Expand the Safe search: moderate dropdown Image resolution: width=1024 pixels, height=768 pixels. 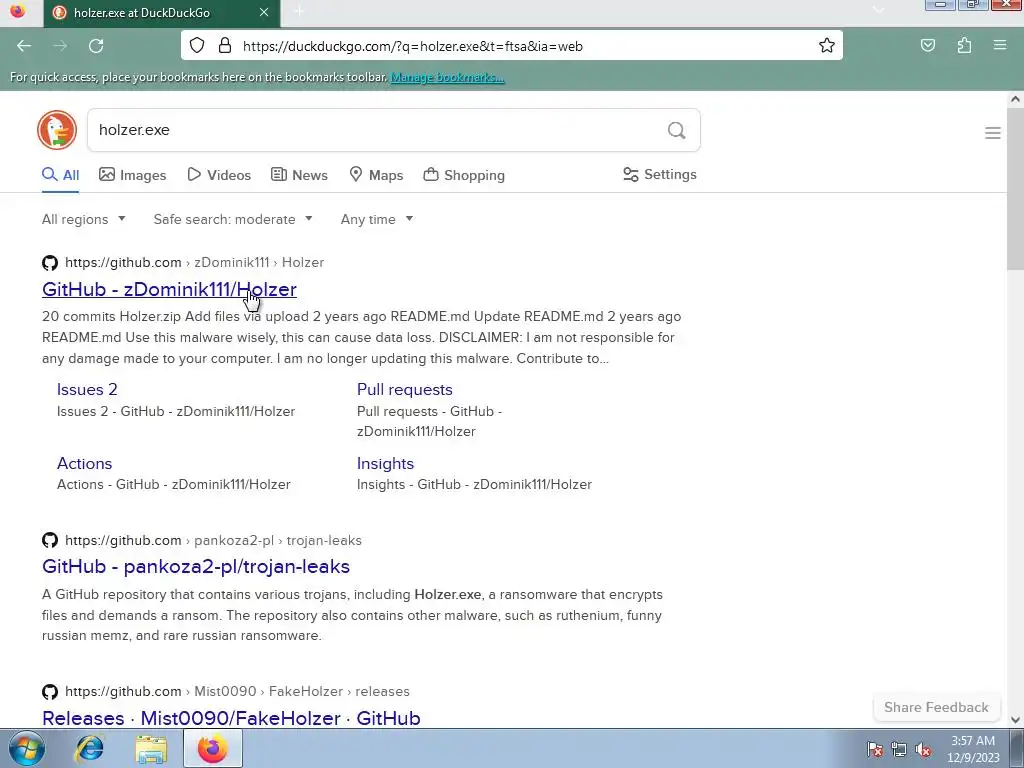[233, 219]
